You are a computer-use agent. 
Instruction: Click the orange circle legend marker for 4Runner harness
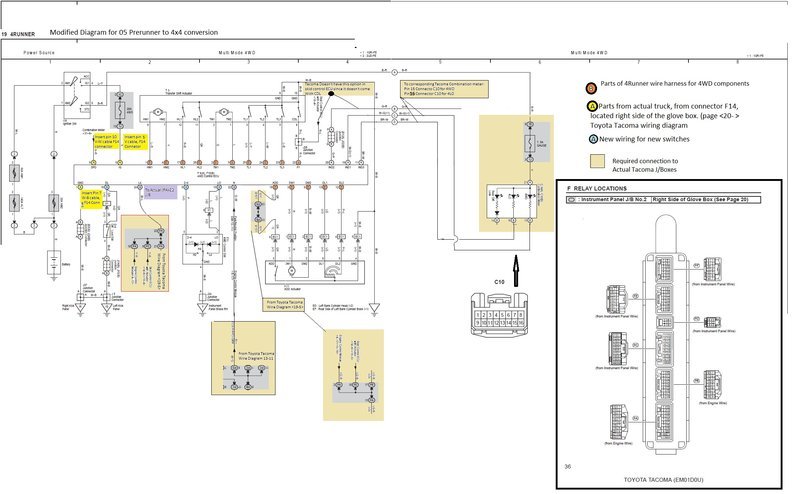(591, 88)
